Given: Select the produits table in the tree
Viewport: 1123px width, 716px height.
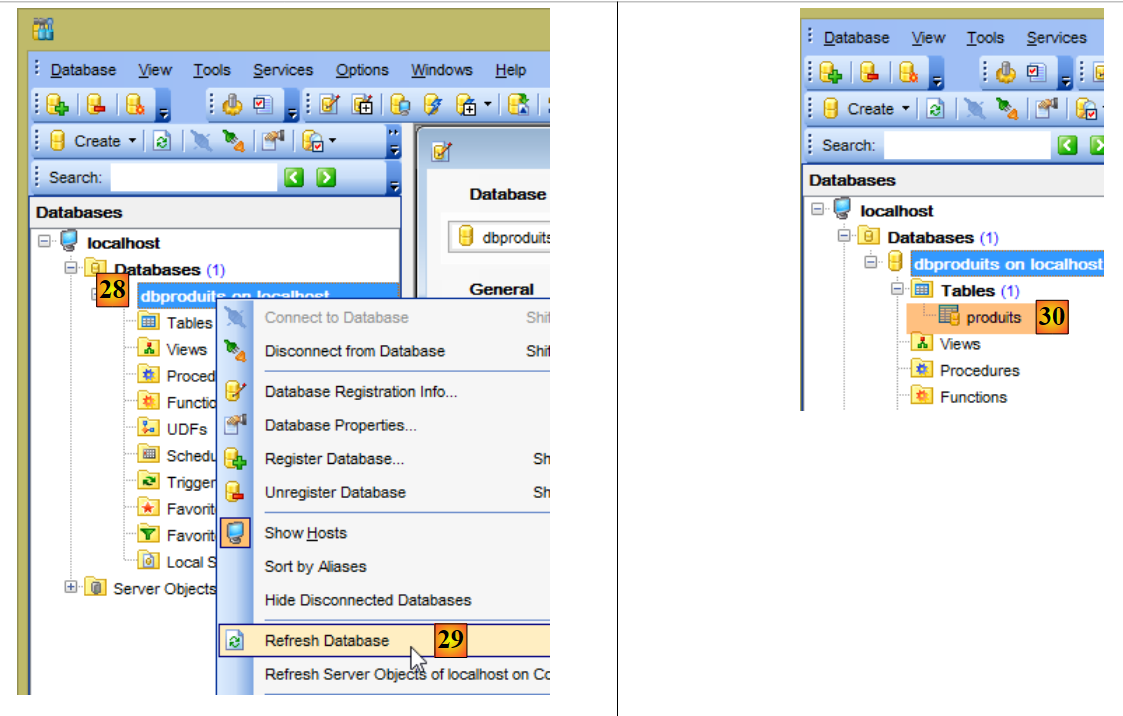Looking at the screenshot, I should [x=993, y=317].
